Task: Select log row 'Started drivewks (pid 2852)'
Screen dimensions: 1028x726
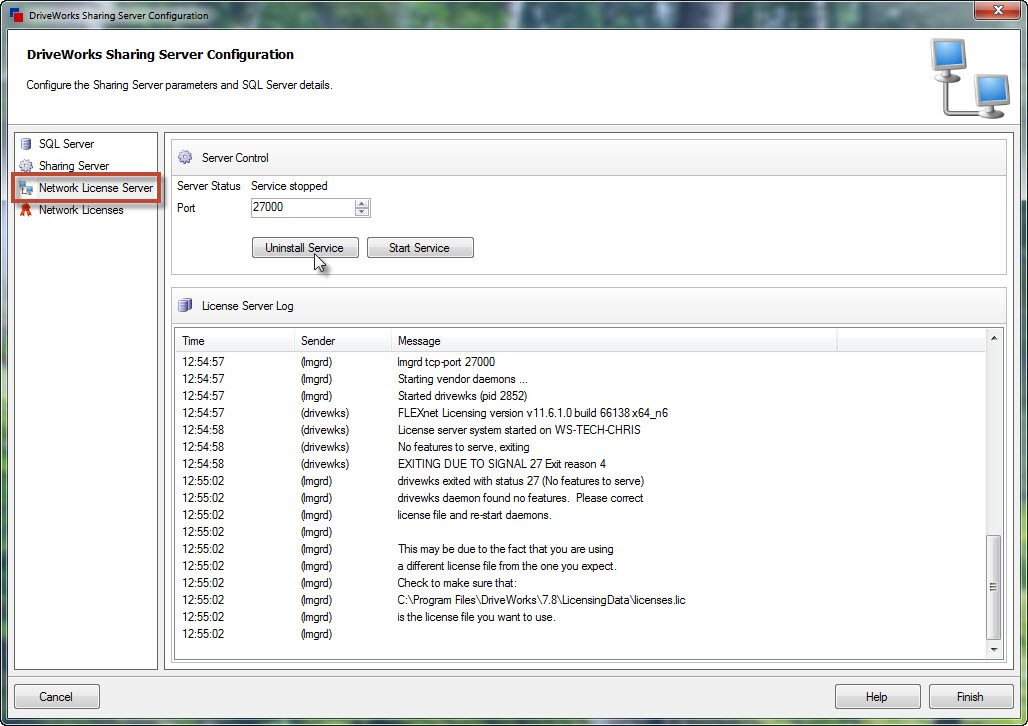Action: click(x=580, y=396)
